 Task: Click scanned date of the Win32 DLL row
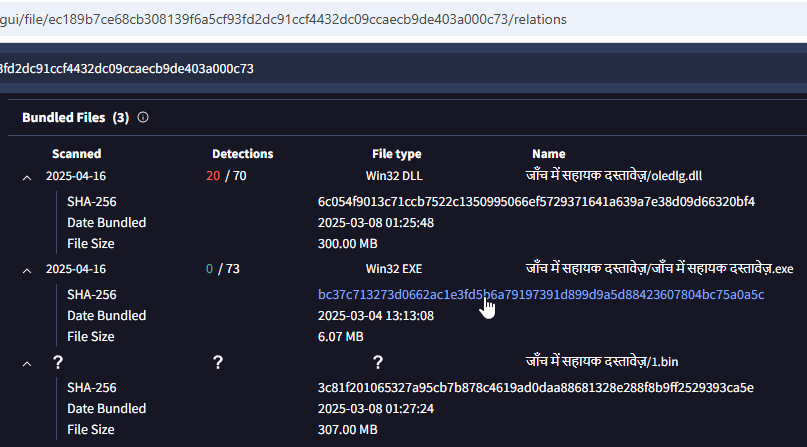coord(76,175)
